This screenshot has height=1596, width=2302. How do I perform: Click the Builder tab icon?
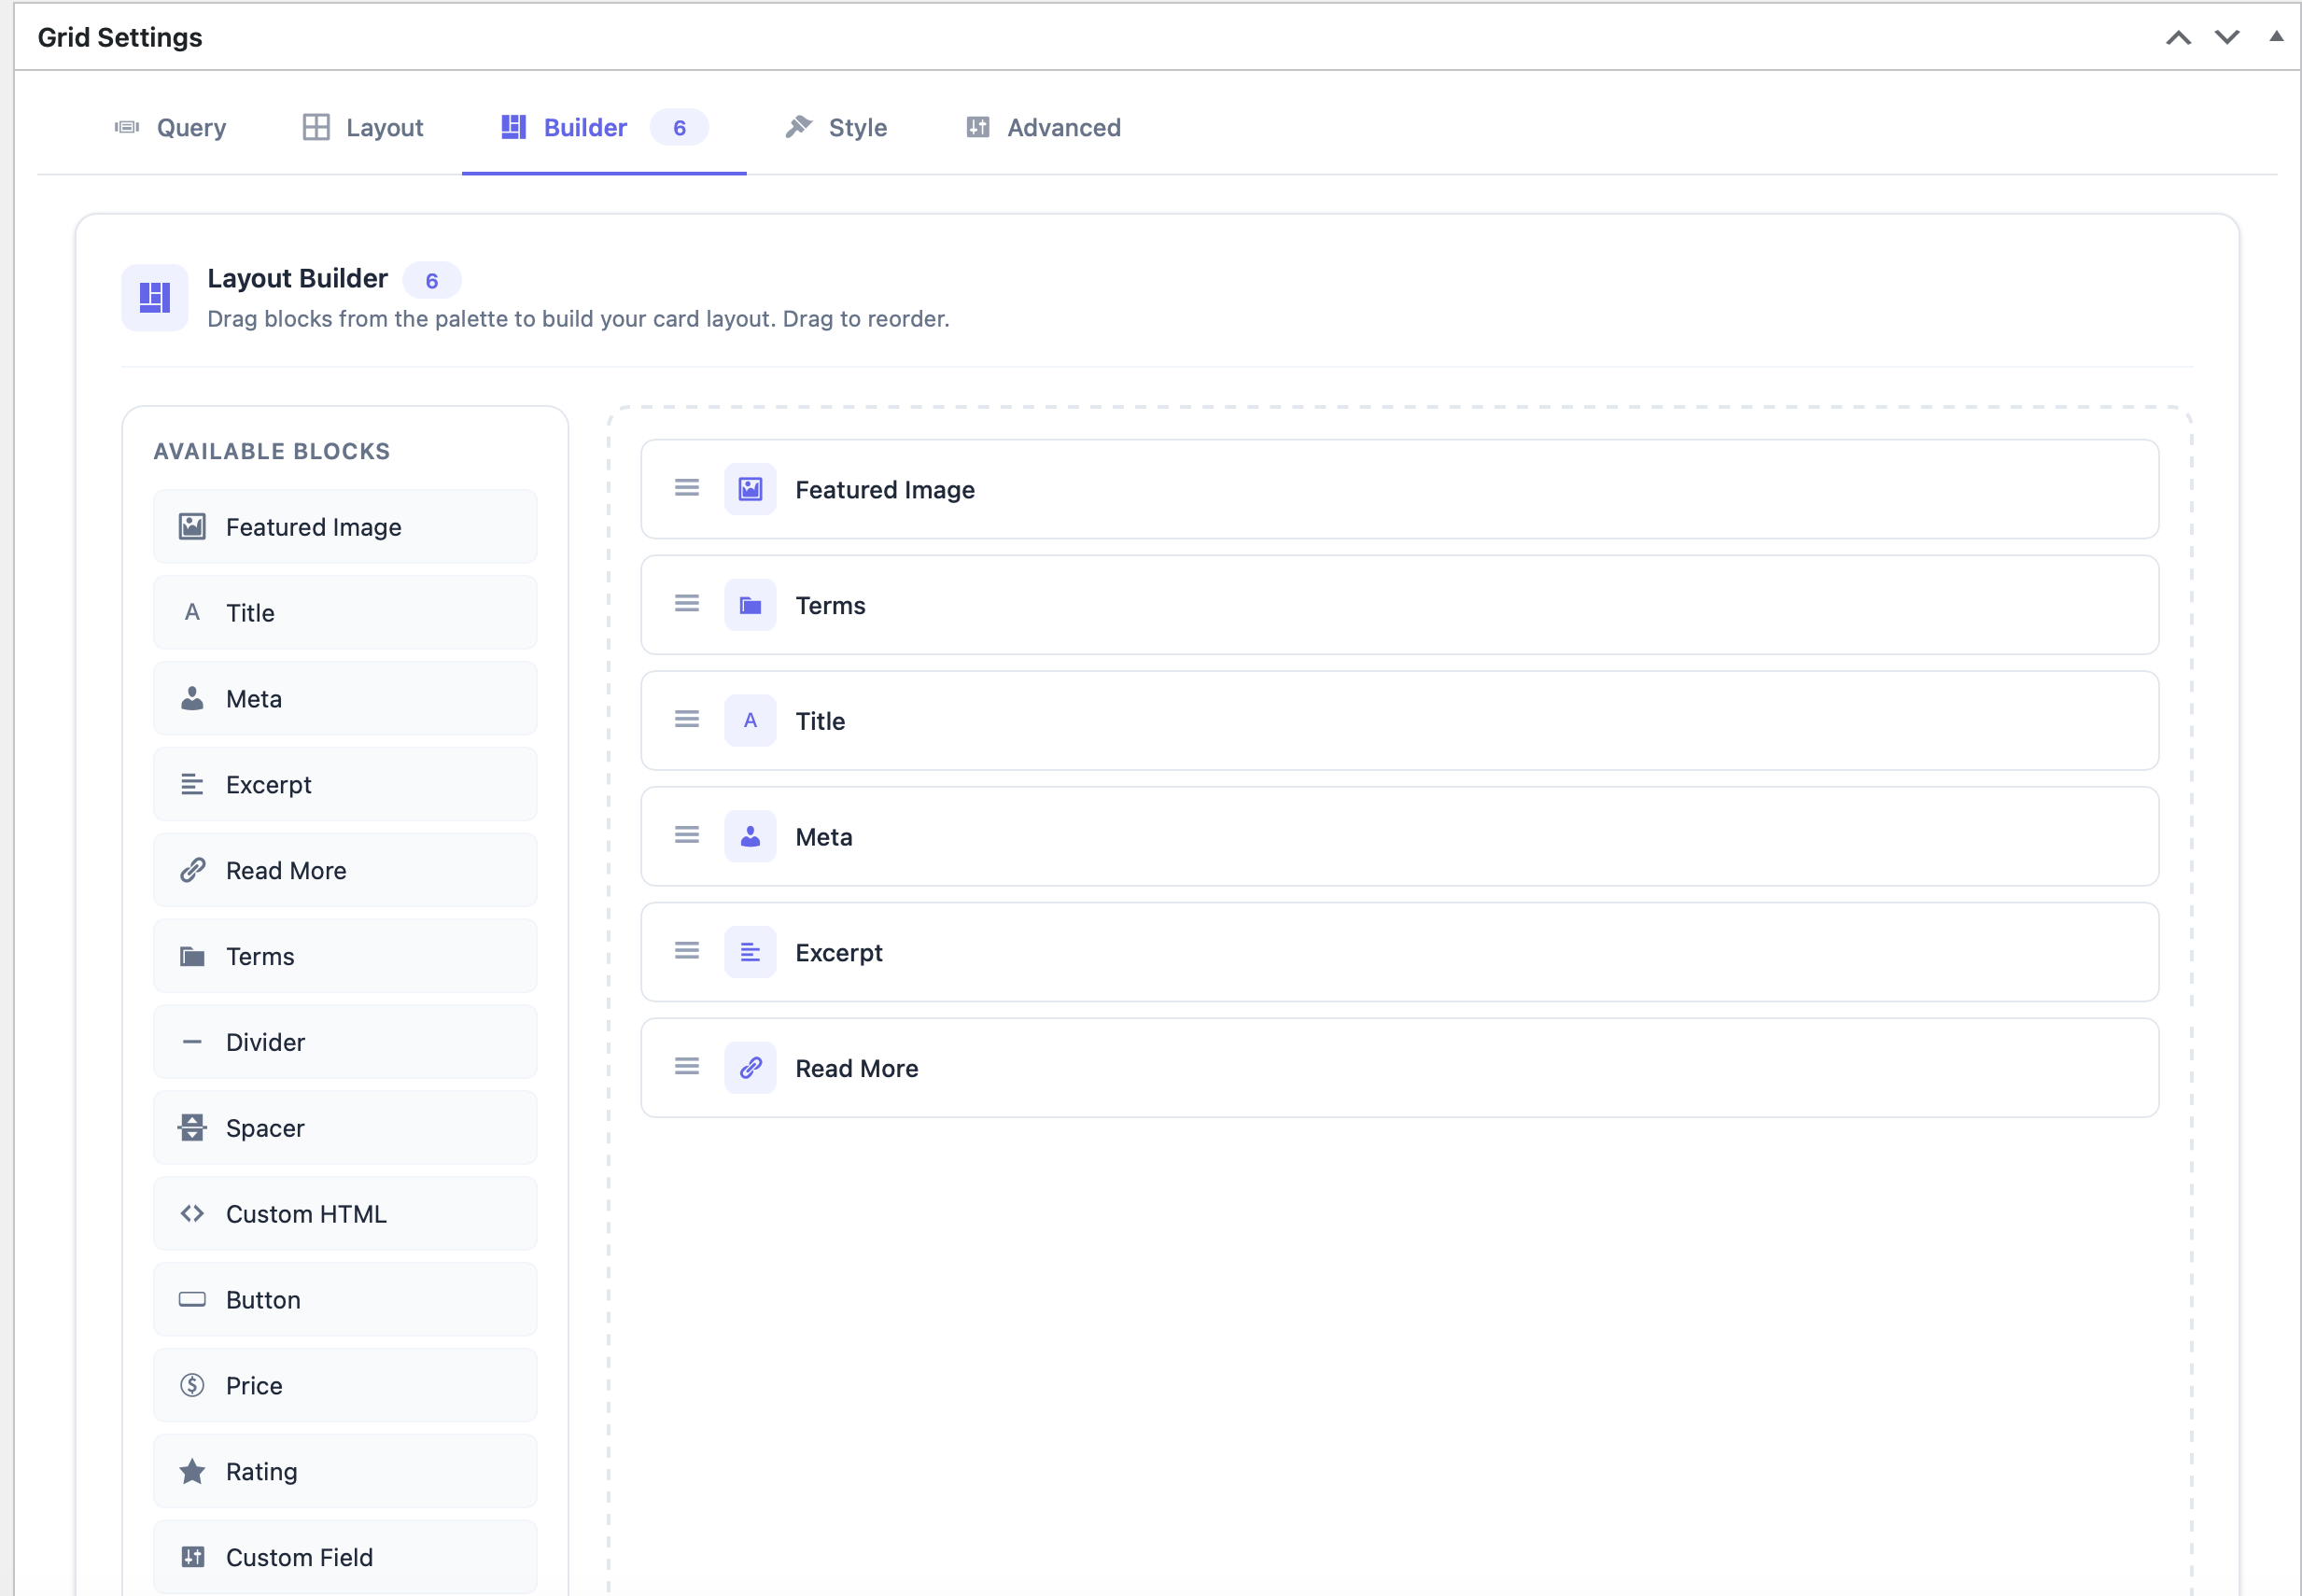514,127
